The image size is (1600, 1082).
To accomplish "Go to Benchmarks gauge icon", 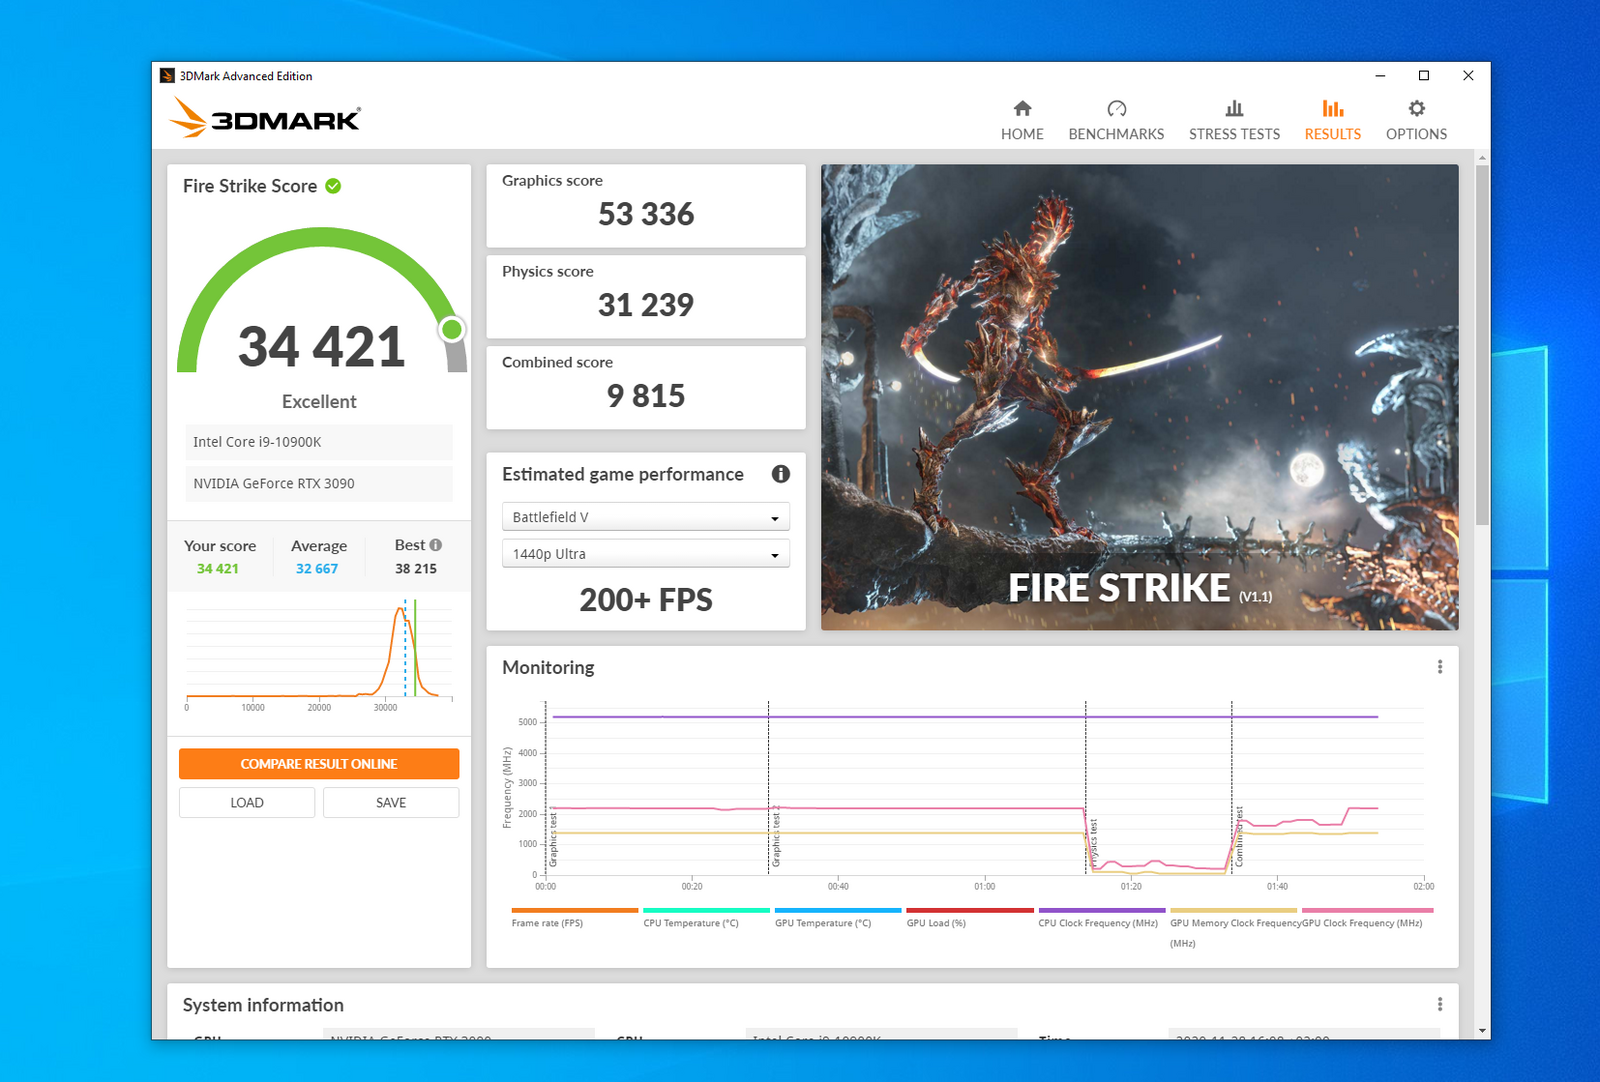I will (x=1116, y=108).
